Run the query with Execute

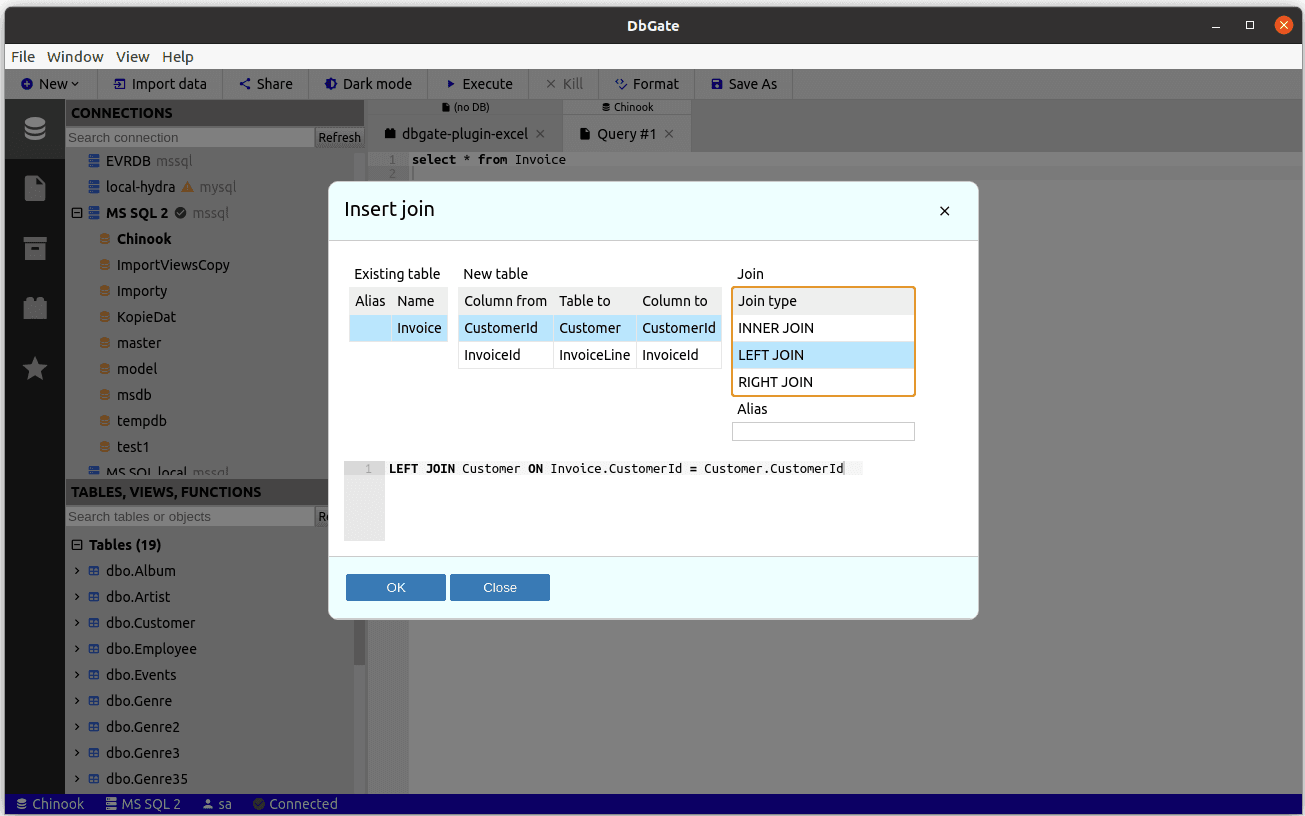point(477,84)
